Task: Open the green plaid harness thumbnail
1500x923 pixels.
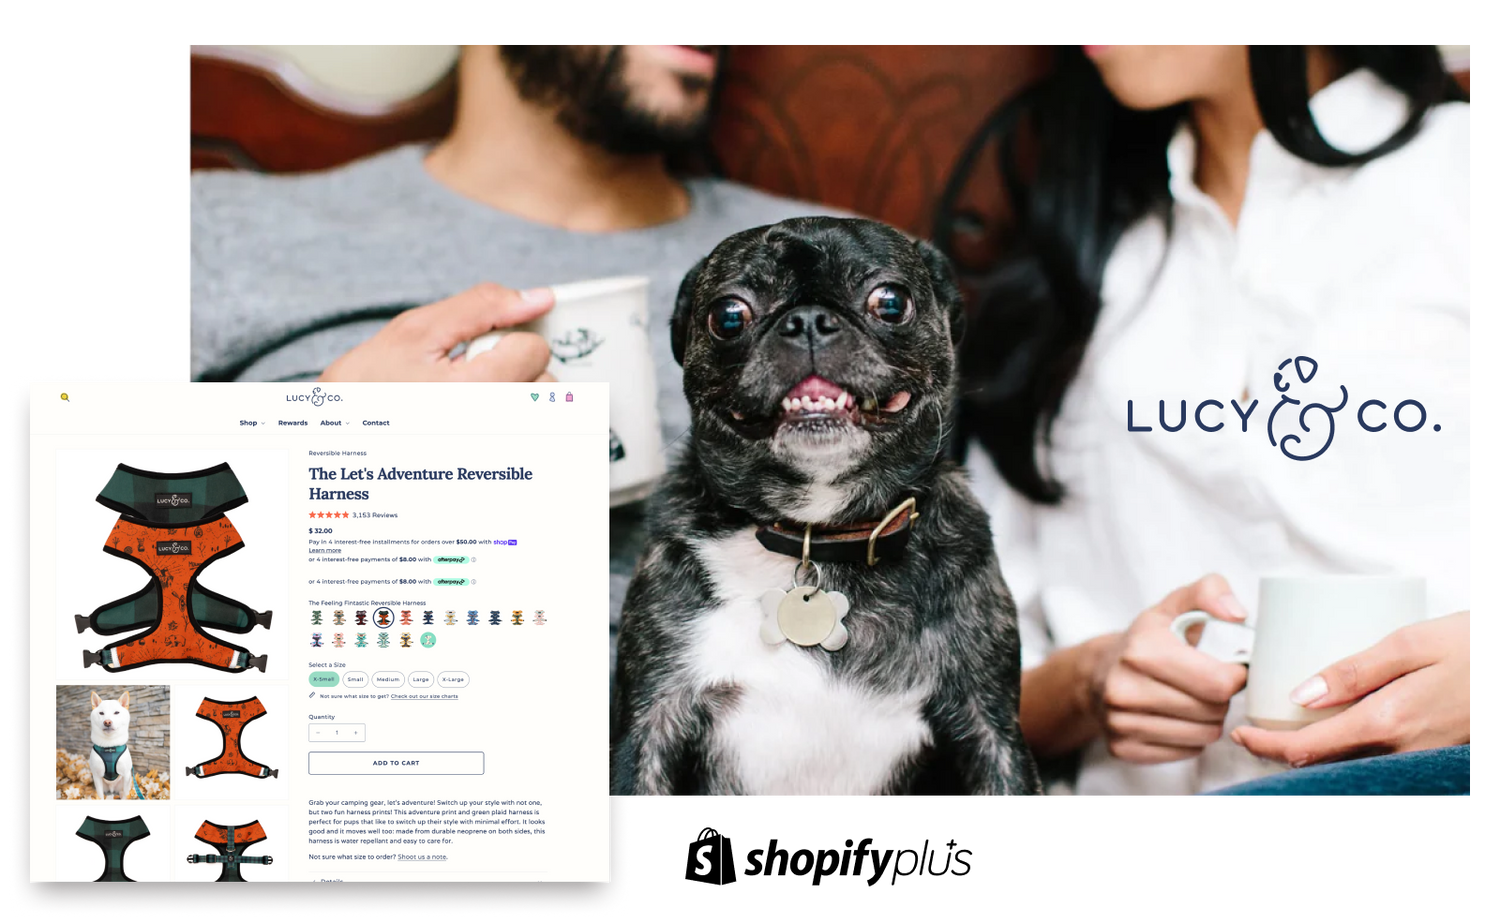Action: point(113,844)
